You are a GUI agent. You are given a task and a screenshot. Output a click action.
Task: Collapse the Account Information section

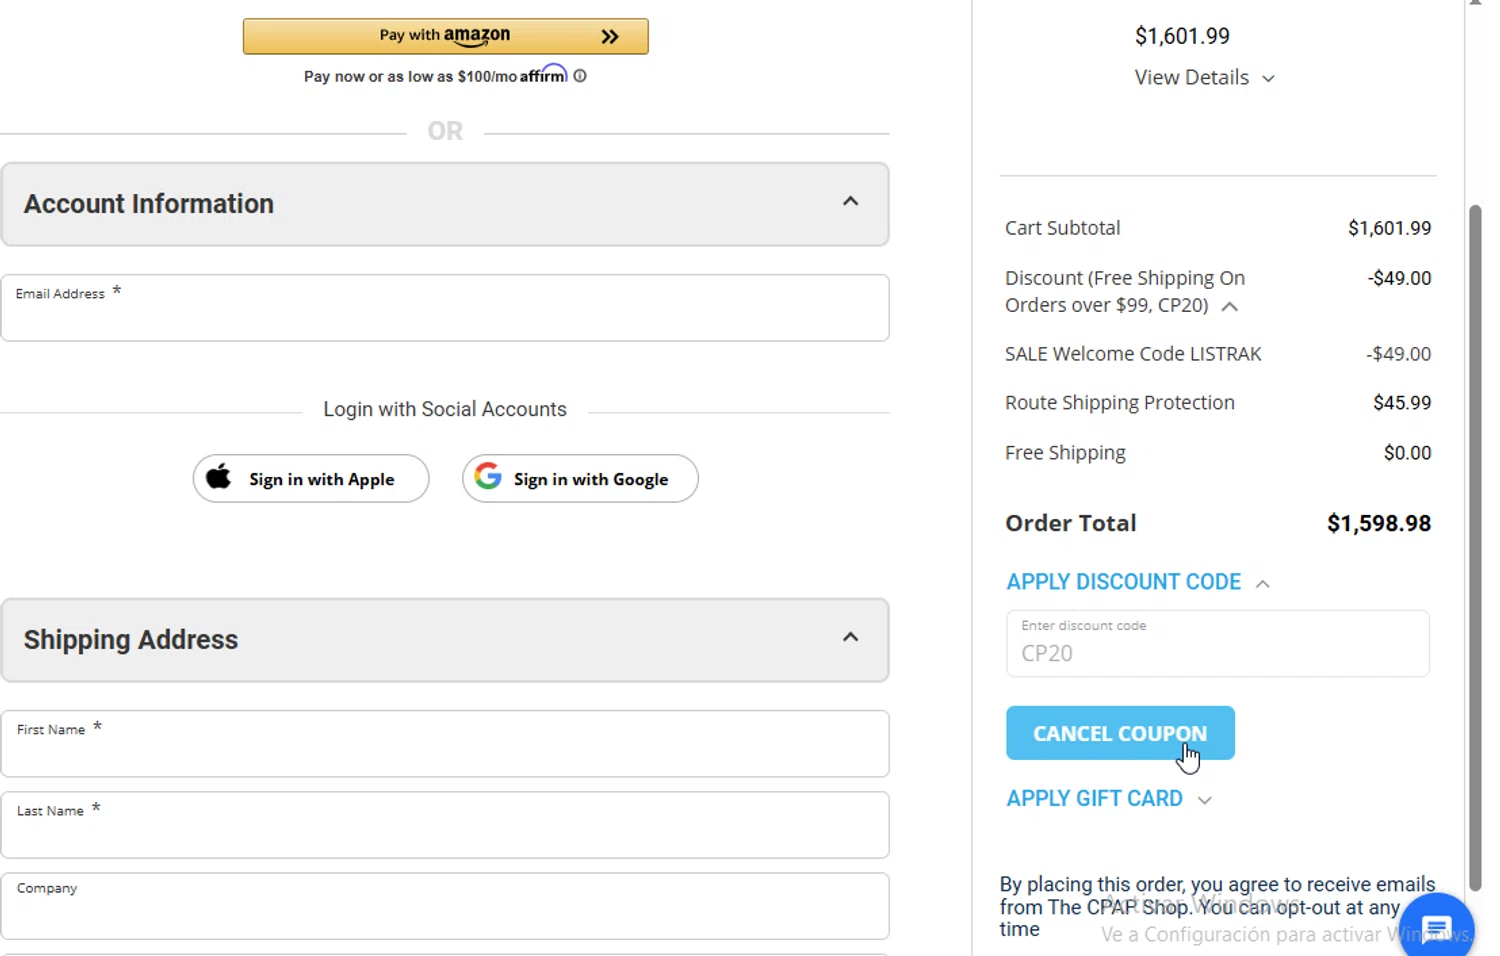click(x=850, y=202)
